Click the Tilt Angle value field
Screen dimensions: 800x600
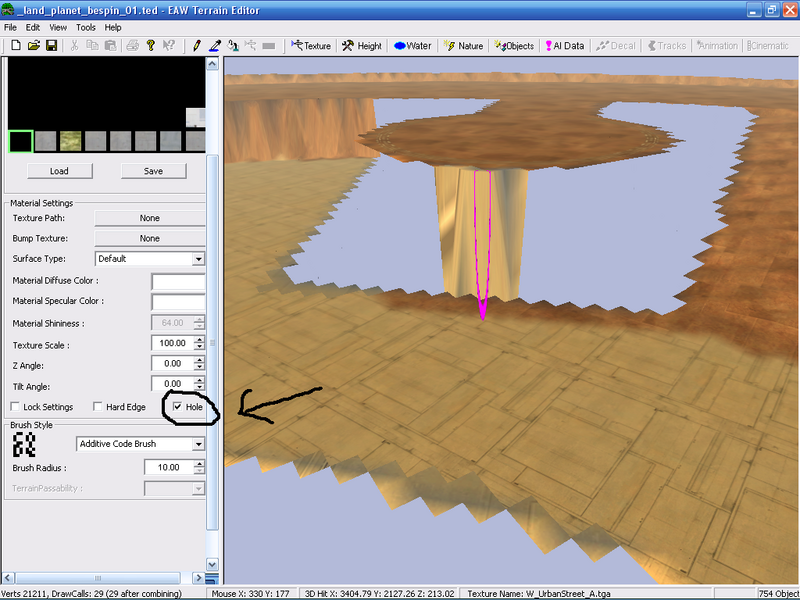(172, 384)
